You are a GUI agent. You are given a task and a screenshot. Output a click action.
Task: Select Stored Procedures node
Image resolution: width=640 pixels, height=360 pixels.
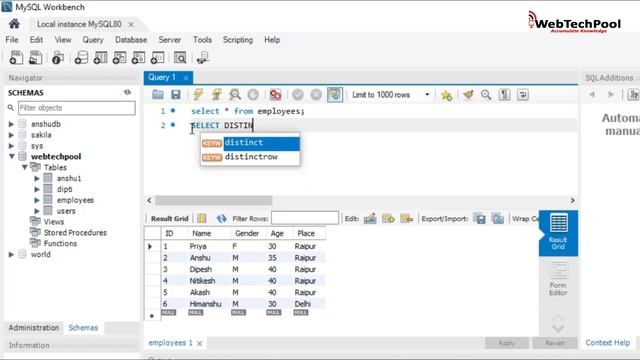pos(75,233)
